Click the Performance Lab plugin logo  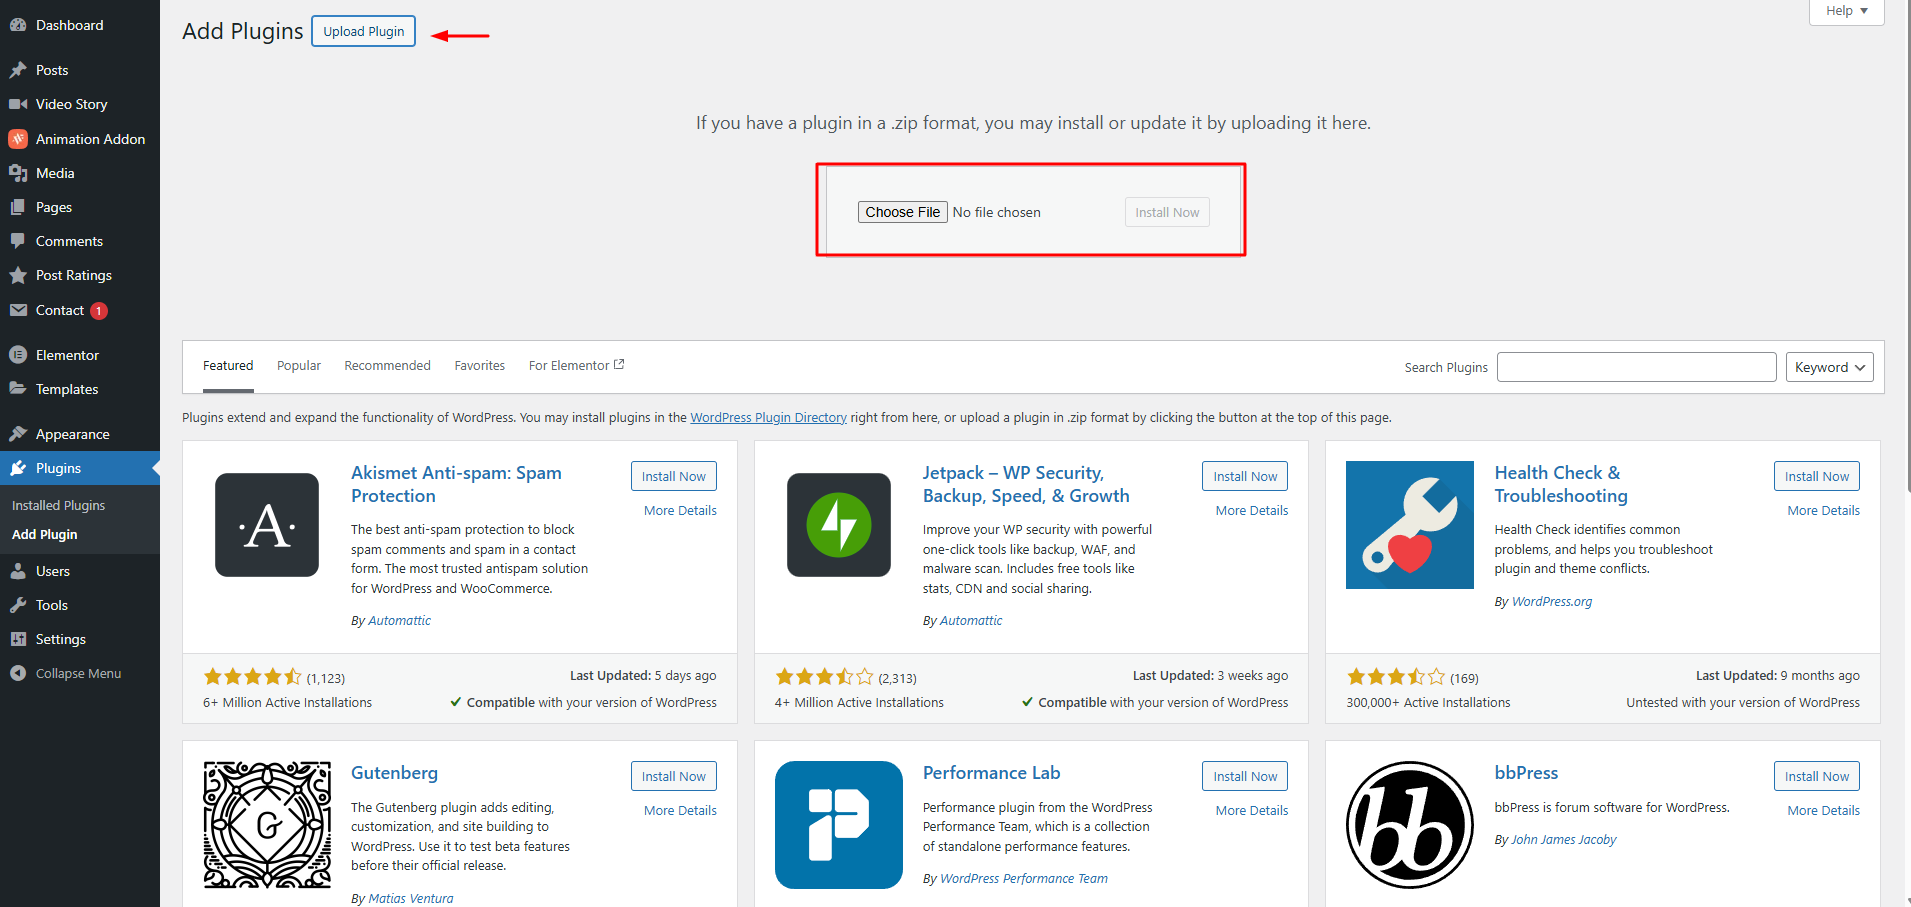point(839,825)
